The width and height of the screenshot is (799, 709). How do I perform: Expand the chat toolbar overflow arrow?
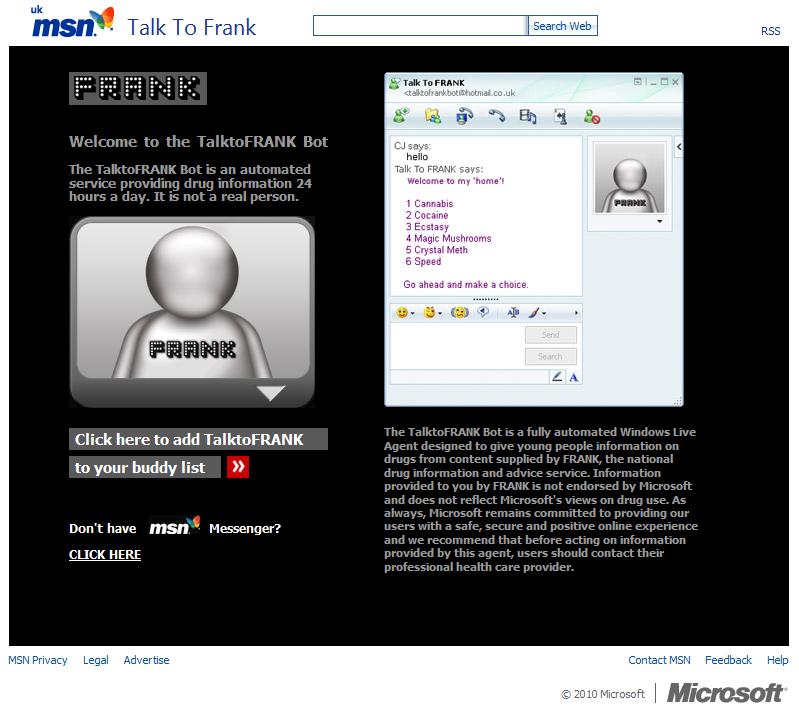point(576,313)
